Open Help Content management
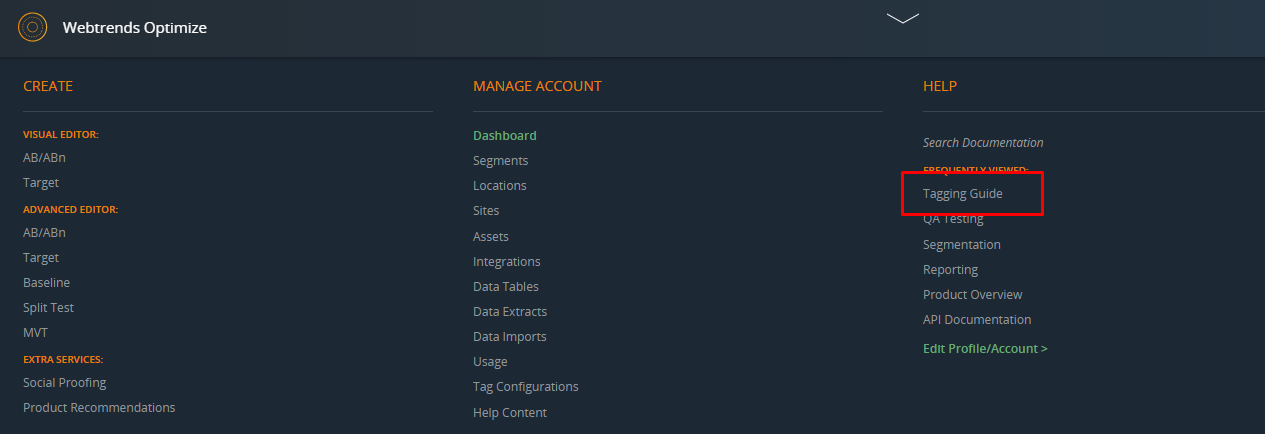 coord(510,412)
